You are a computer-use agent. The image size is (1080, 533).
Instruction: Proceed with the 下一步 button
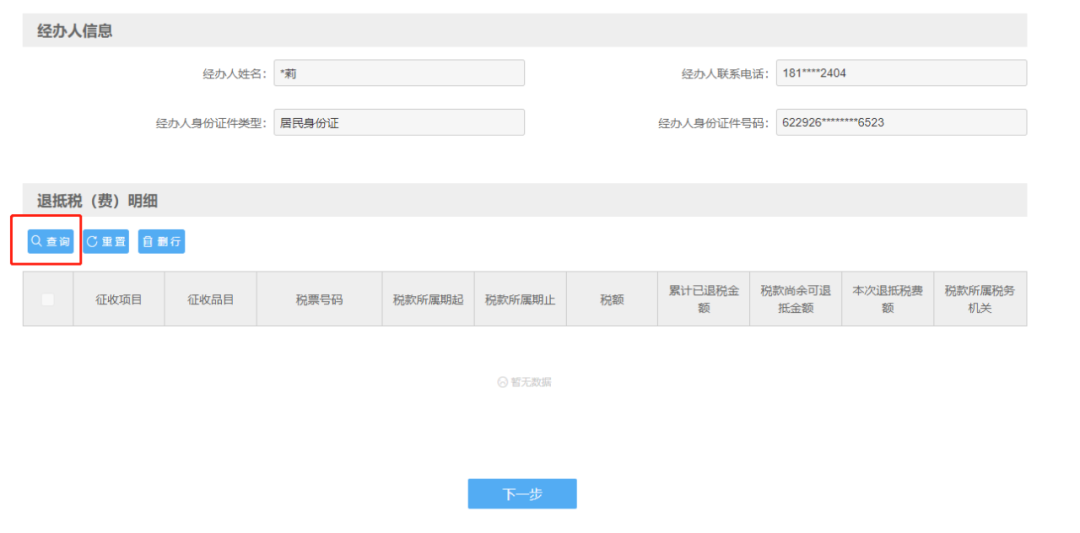tap(522, 494)
